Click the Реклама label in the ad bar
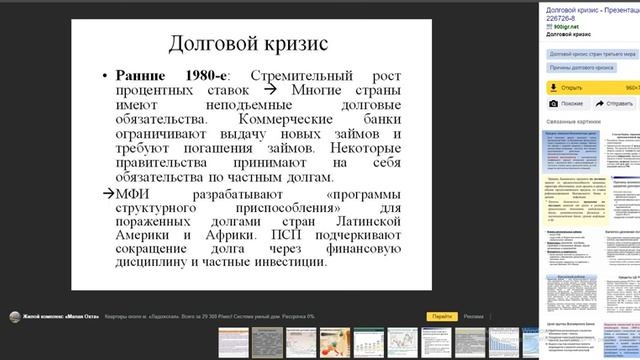Image resolution: width=640 pixels, height=360 pixels. (x=473, y=317)
